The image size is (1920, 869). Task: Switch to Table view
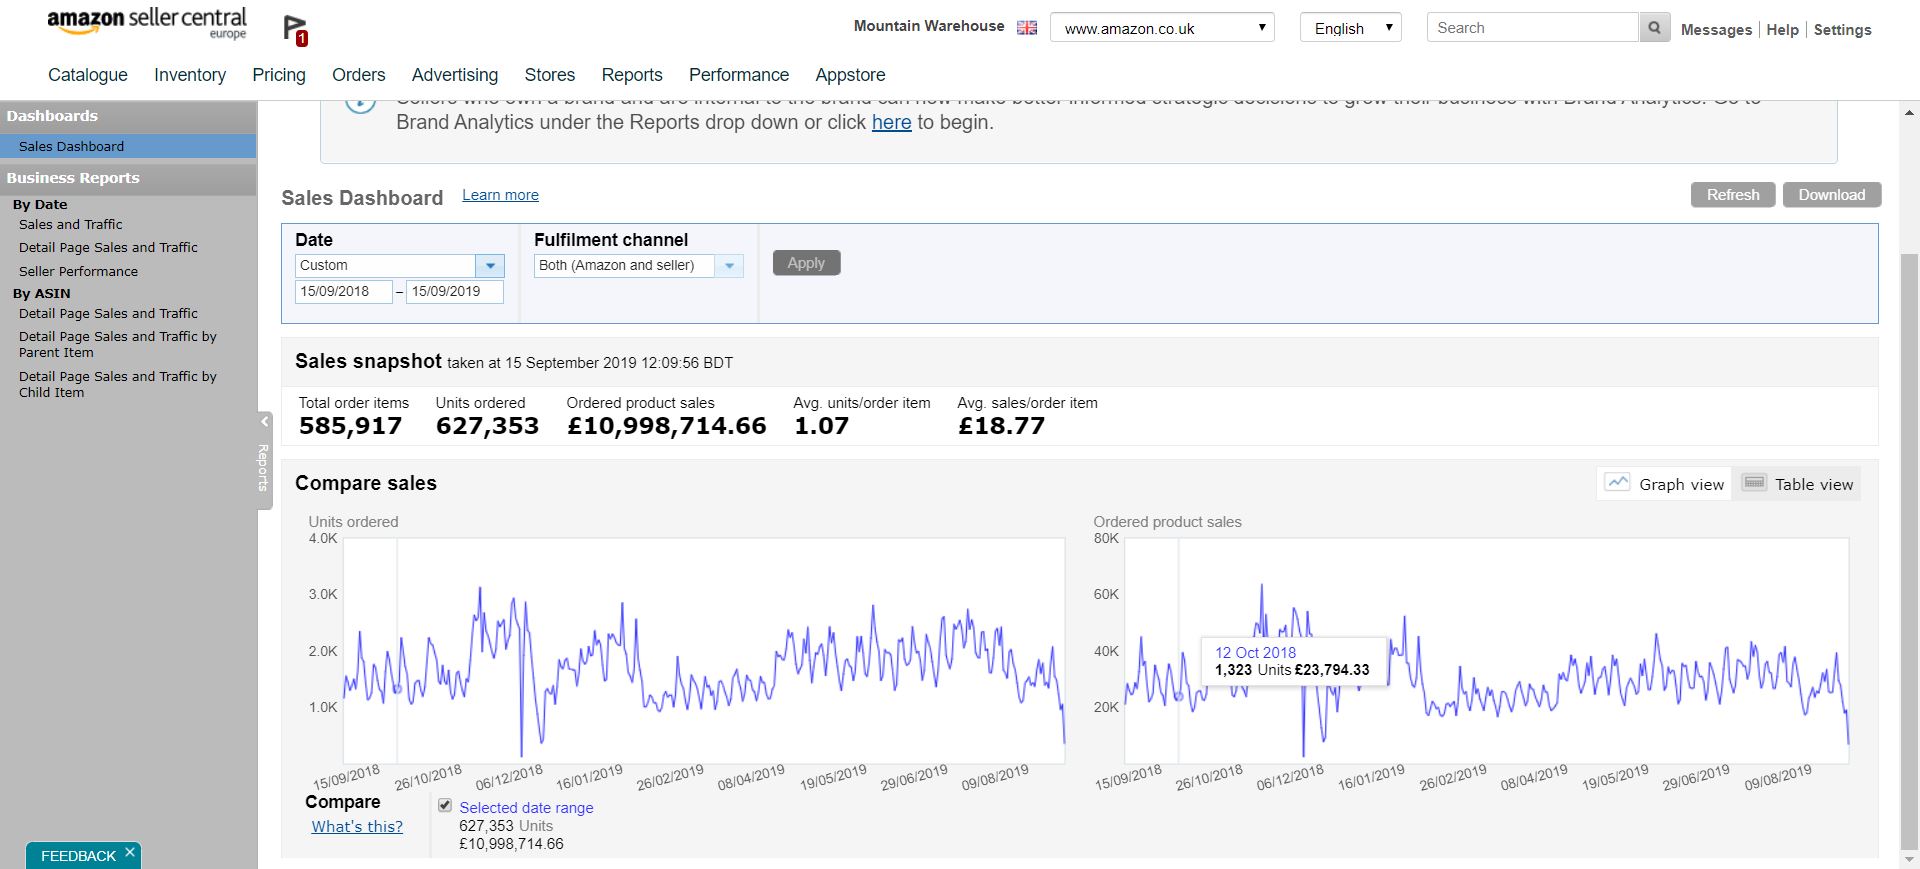(x=1798, y=484)
